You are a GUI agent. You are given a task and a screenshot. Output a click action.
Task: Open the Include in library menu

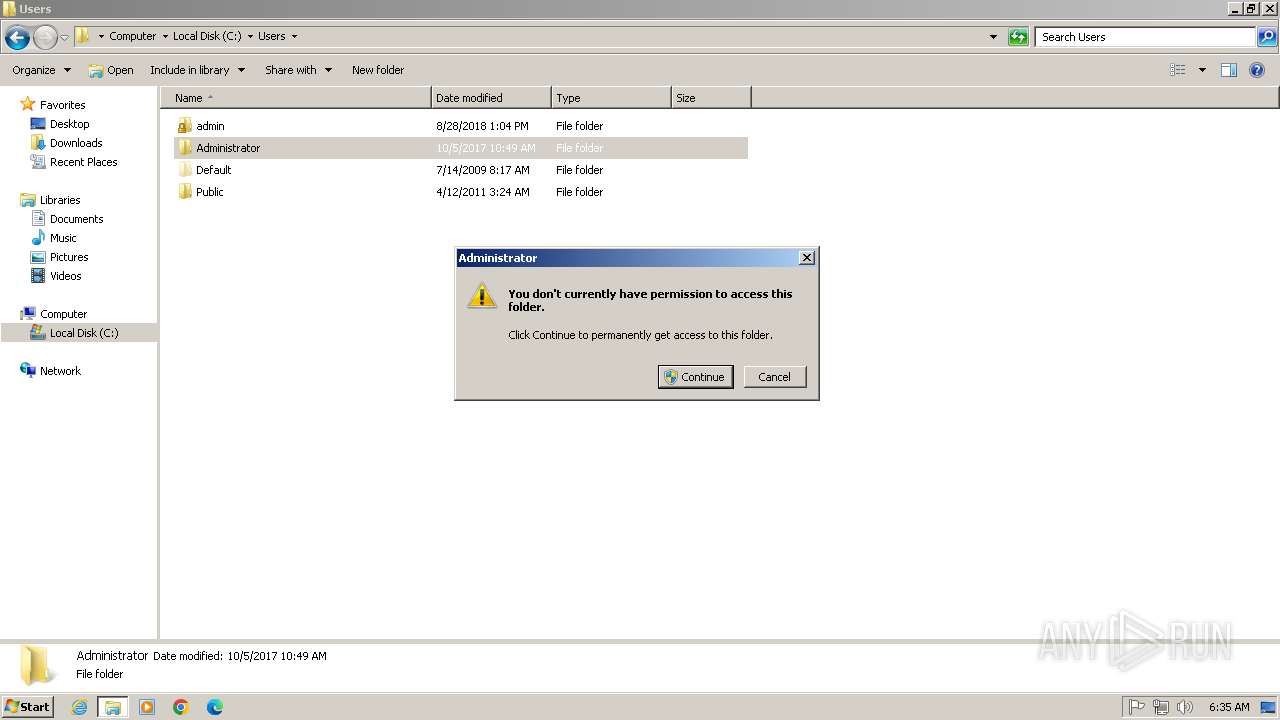click(x=197, y=70)
